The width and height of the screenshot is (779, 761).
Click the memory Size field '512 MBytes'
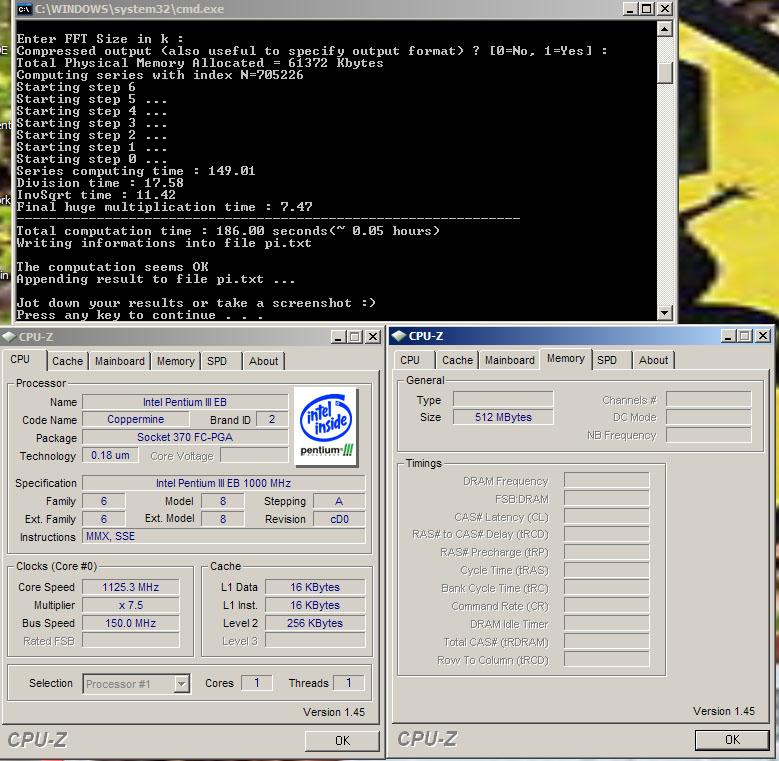pyautogui.click(x=503, y=417)
